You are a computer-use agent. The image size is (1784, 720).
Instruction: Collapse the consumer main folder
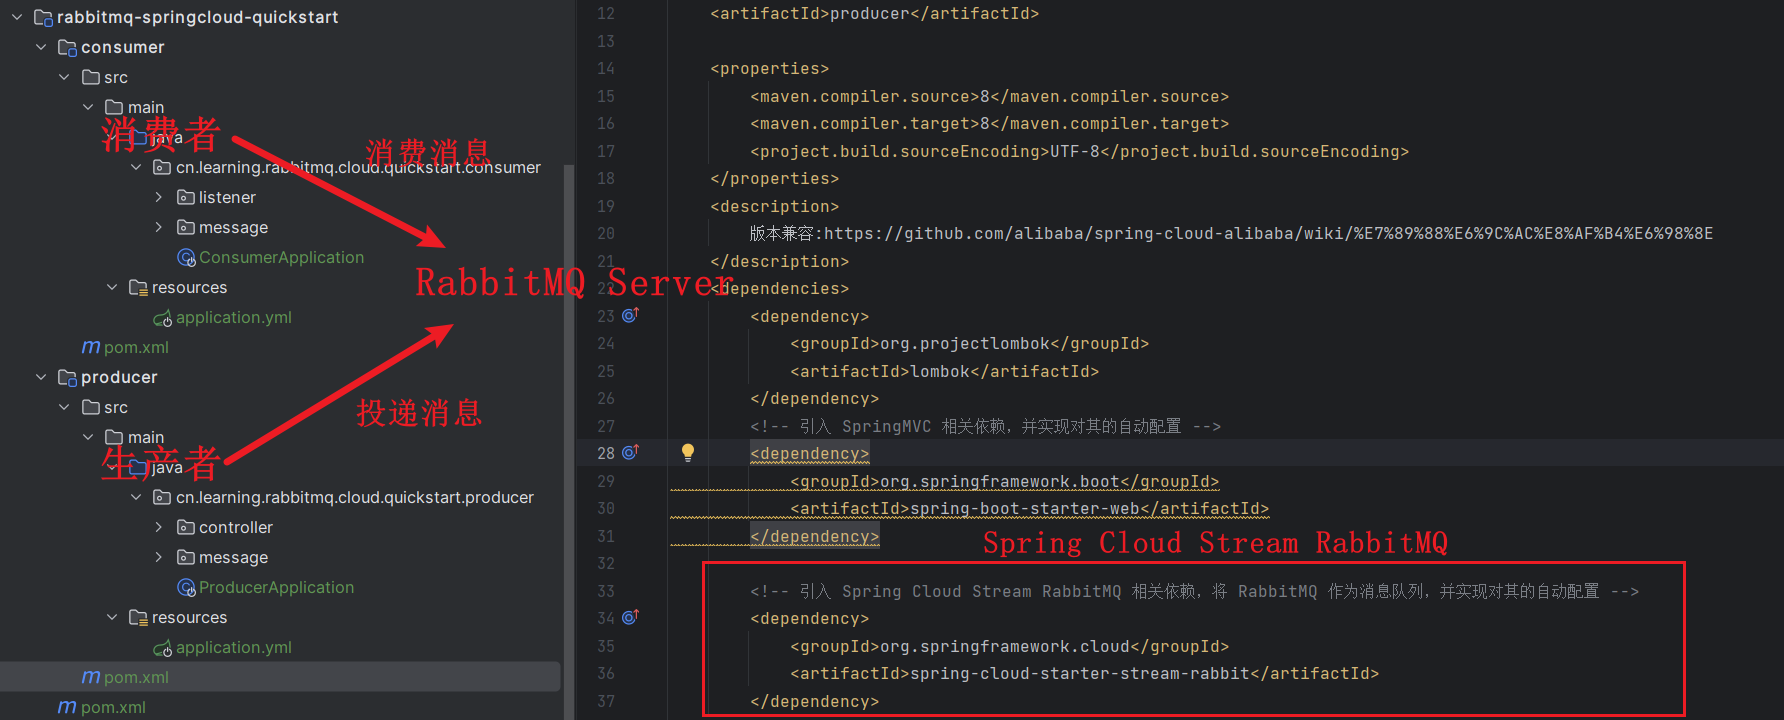[88, 107]
